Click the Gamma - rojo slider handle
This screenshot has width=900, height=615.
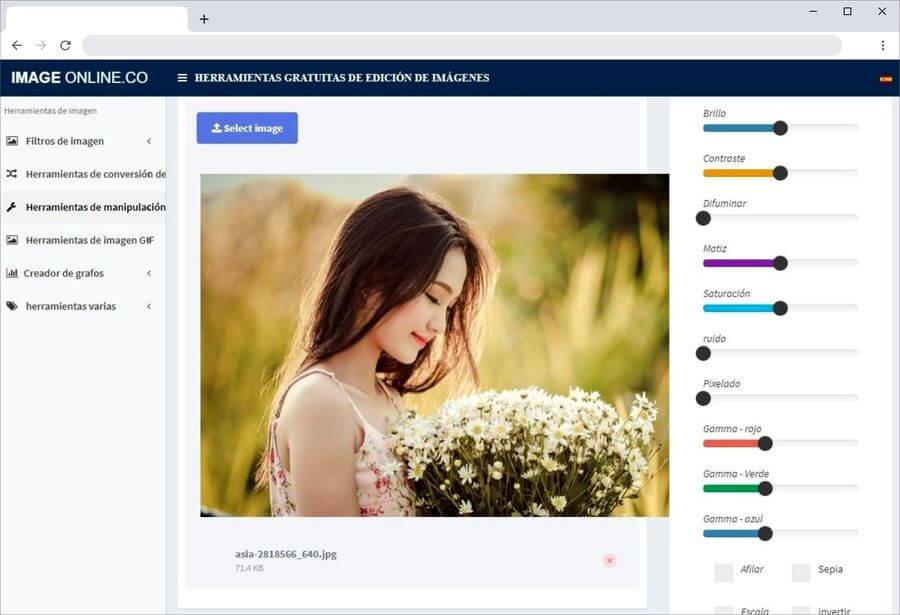pos(765,443)
